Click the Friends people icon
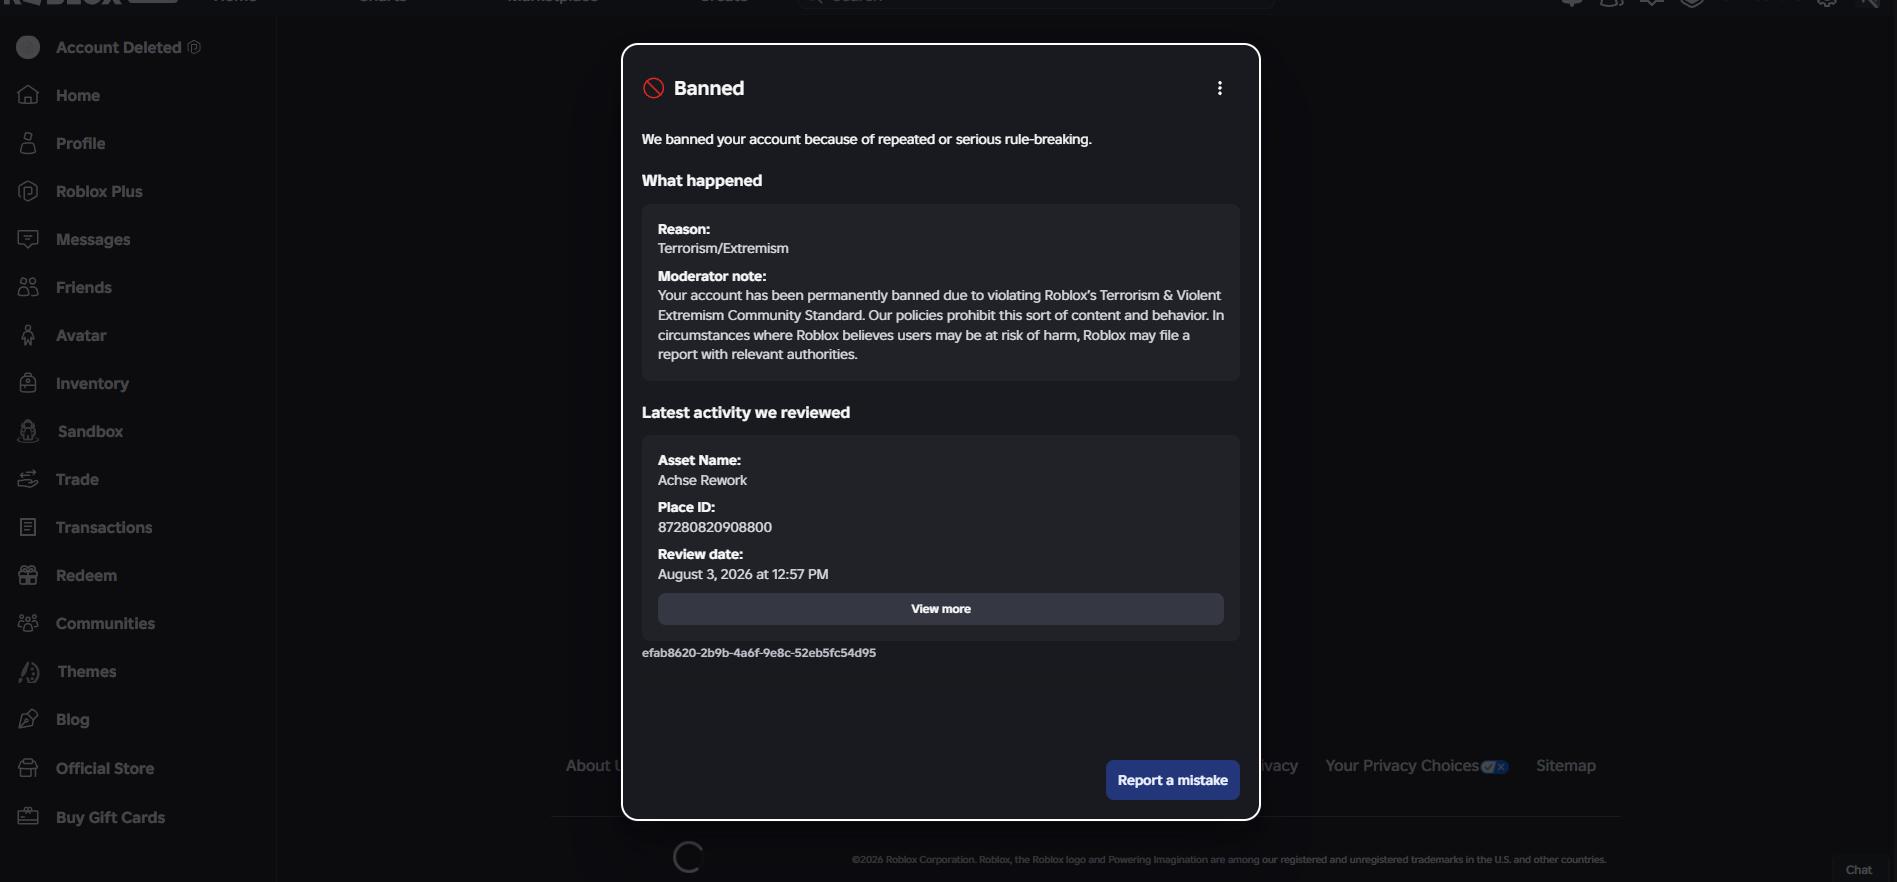The width and height of the screenshot is (1897, 882). (28, 287)
